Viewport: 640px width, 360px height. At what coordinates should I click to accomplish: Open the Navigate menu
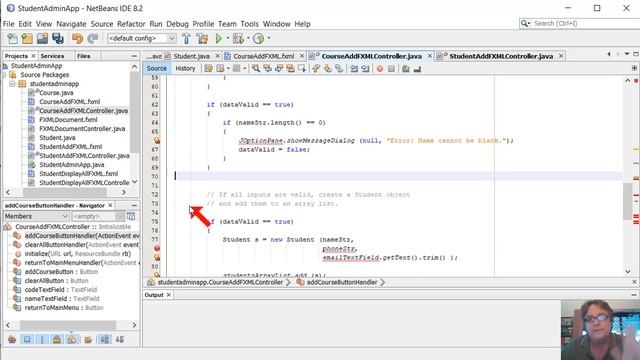click(71, 24)
